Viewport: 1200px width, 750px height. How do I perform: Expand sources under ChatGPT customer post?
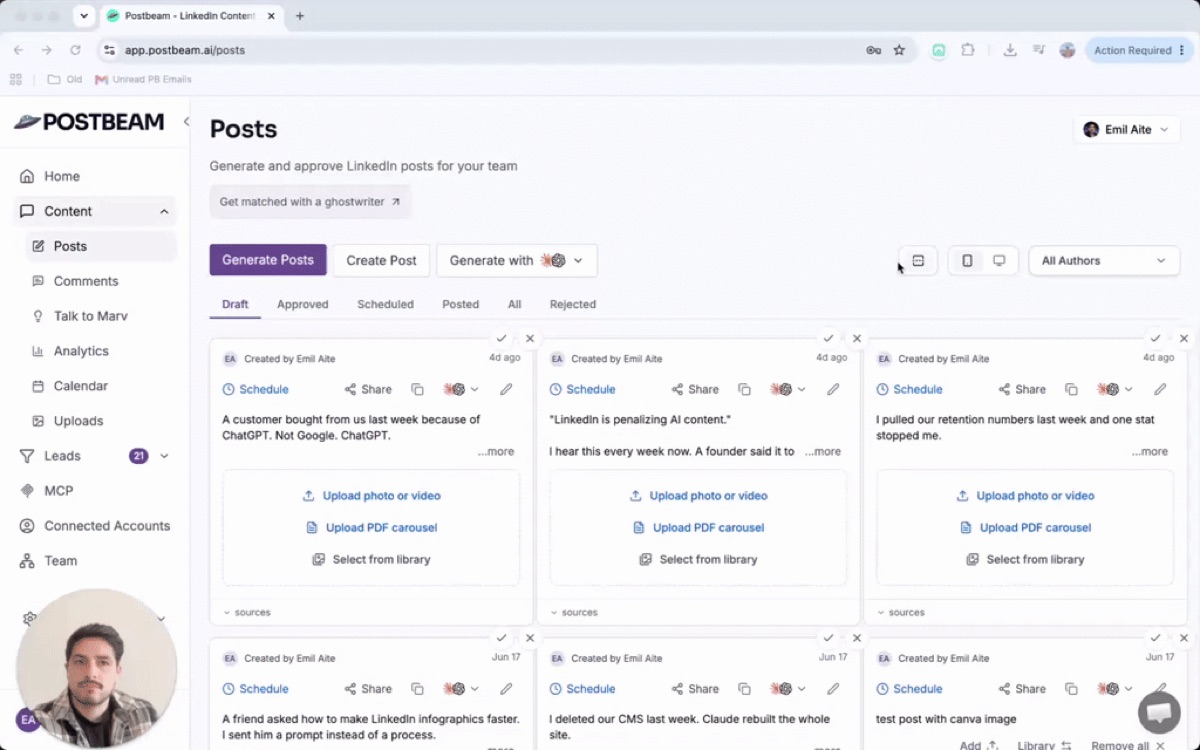pyautogui.click(x=246, y=612)
